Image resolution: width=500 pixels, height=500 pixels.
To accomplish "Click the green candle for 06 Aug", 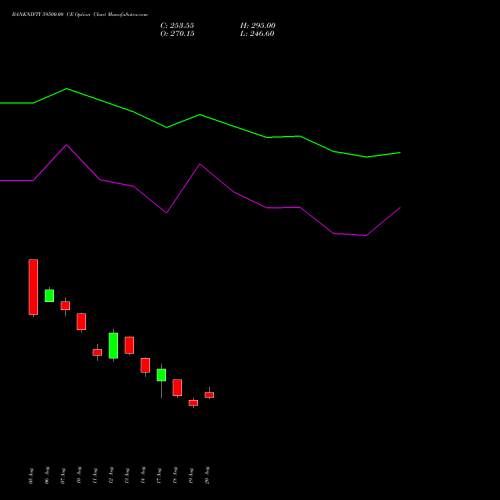I will 49,295.
